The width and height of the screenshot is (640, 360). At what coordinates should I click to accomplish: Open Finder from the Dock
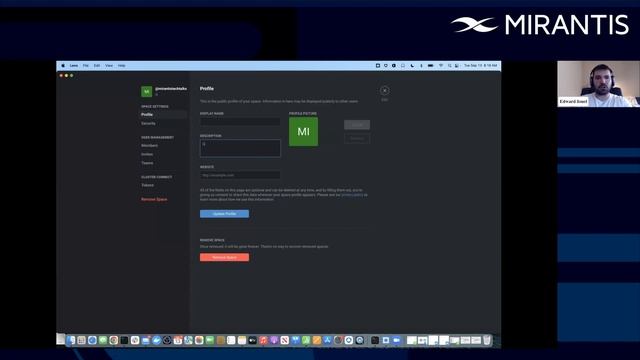click(x=71, y=340)
